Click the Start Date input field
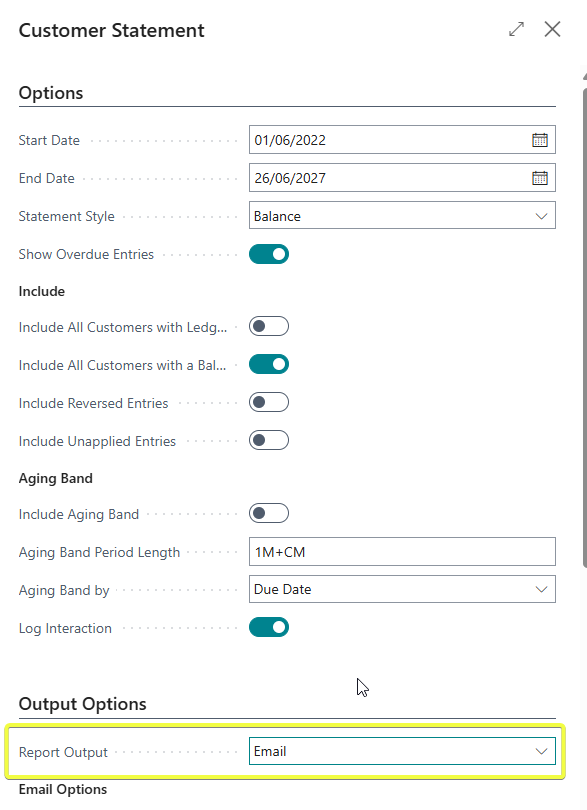The height and width of the screenshot is (810, 587). click(x=390, y=140)
